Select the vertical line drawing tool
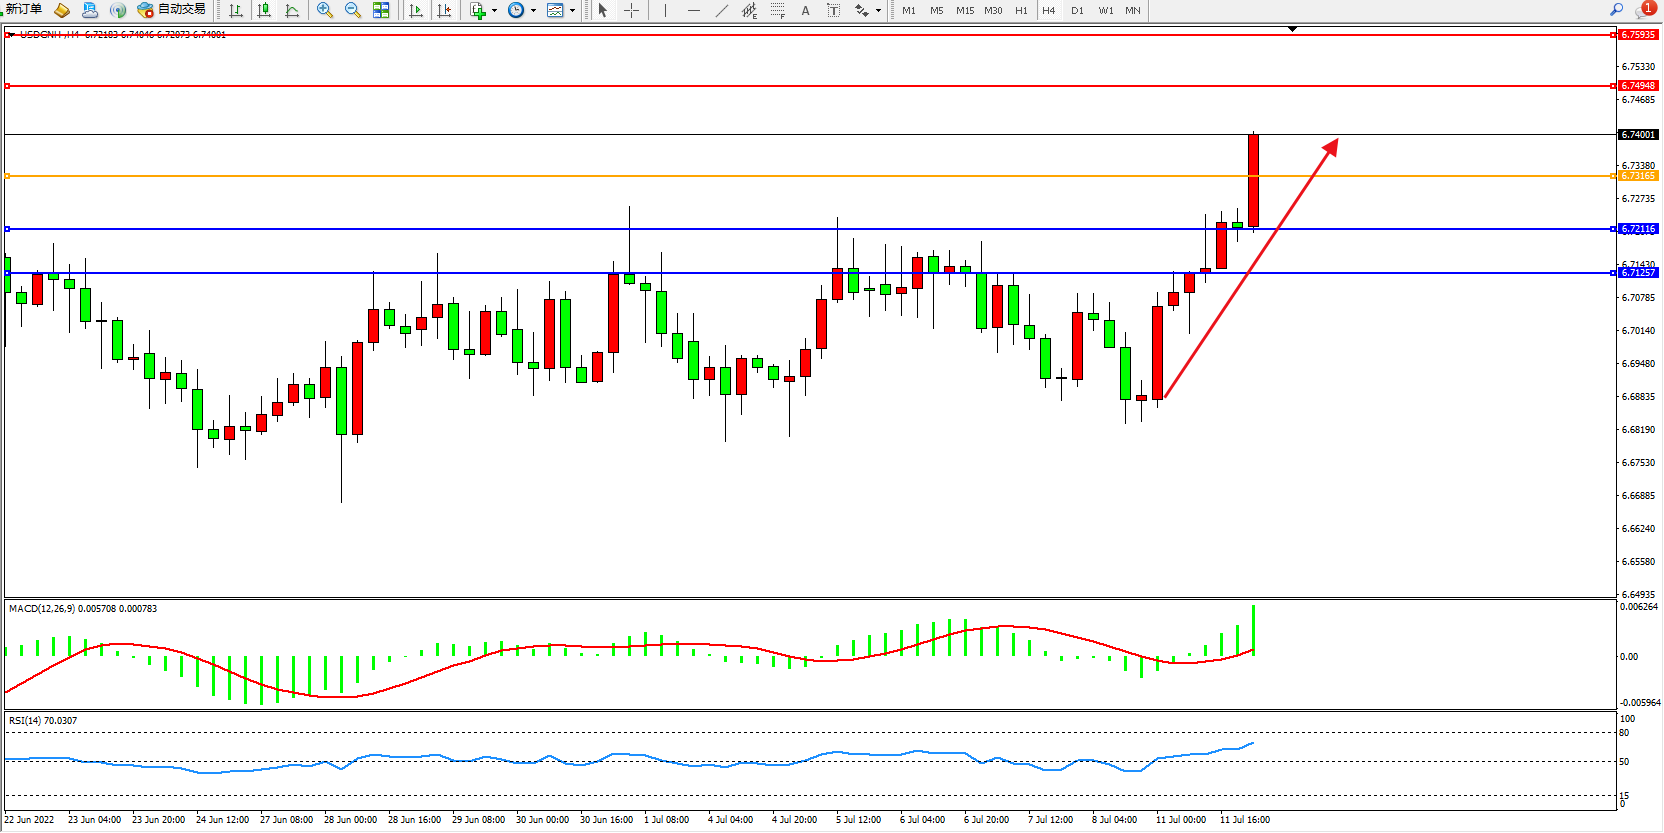 (665, 10)
